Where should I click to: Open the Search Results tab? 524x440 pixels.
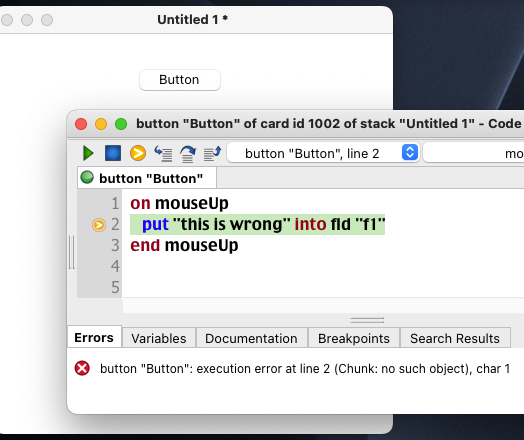point(455,338)
